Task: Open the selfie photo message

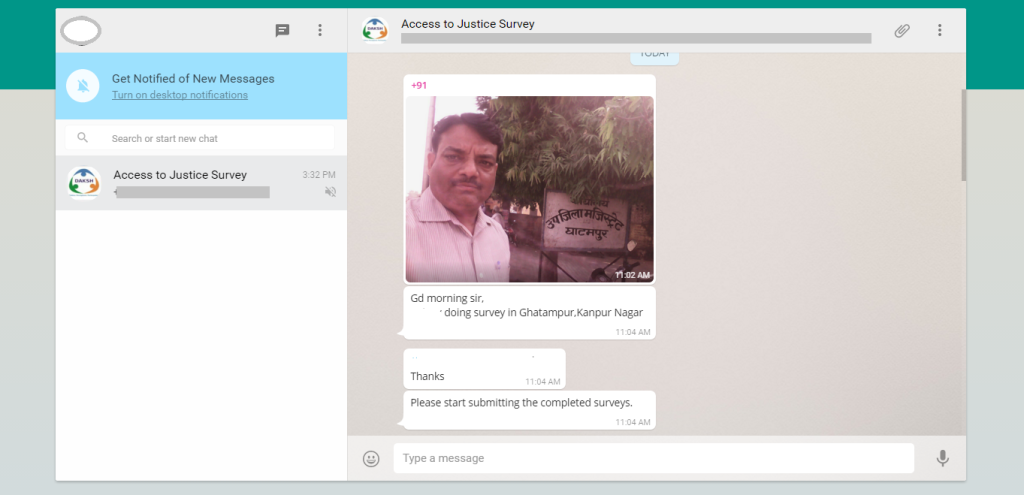Action: pyautogui.click(x=530, y=189)
